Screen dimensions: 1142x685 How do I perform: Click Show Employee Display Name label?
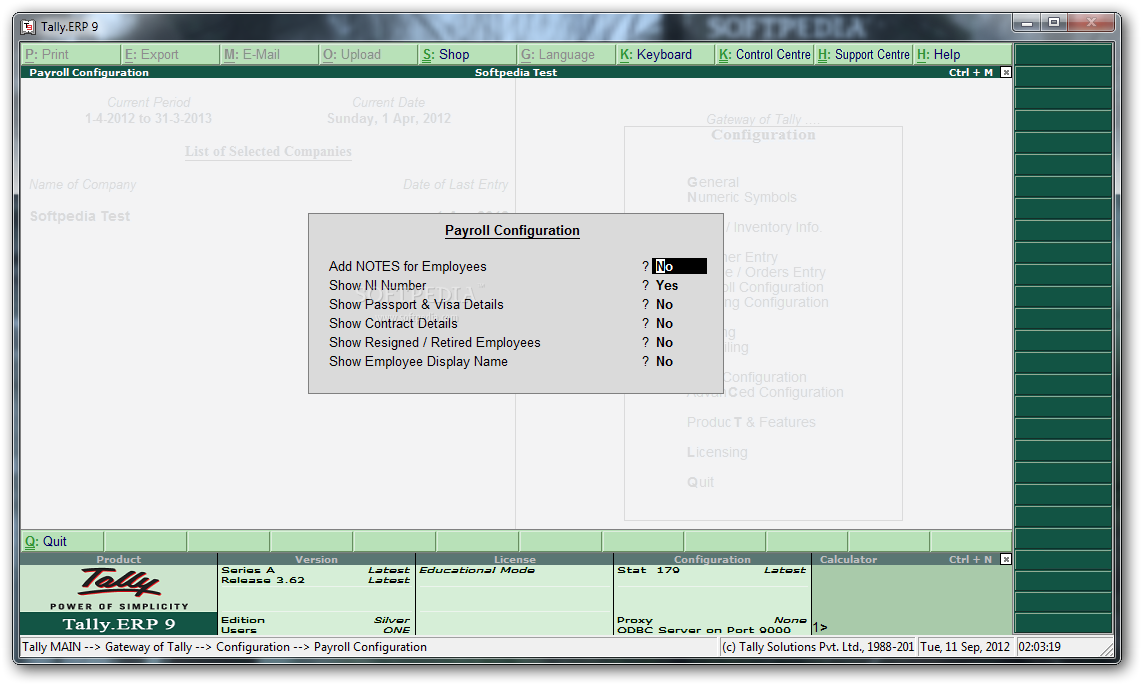tap(418, 361)
